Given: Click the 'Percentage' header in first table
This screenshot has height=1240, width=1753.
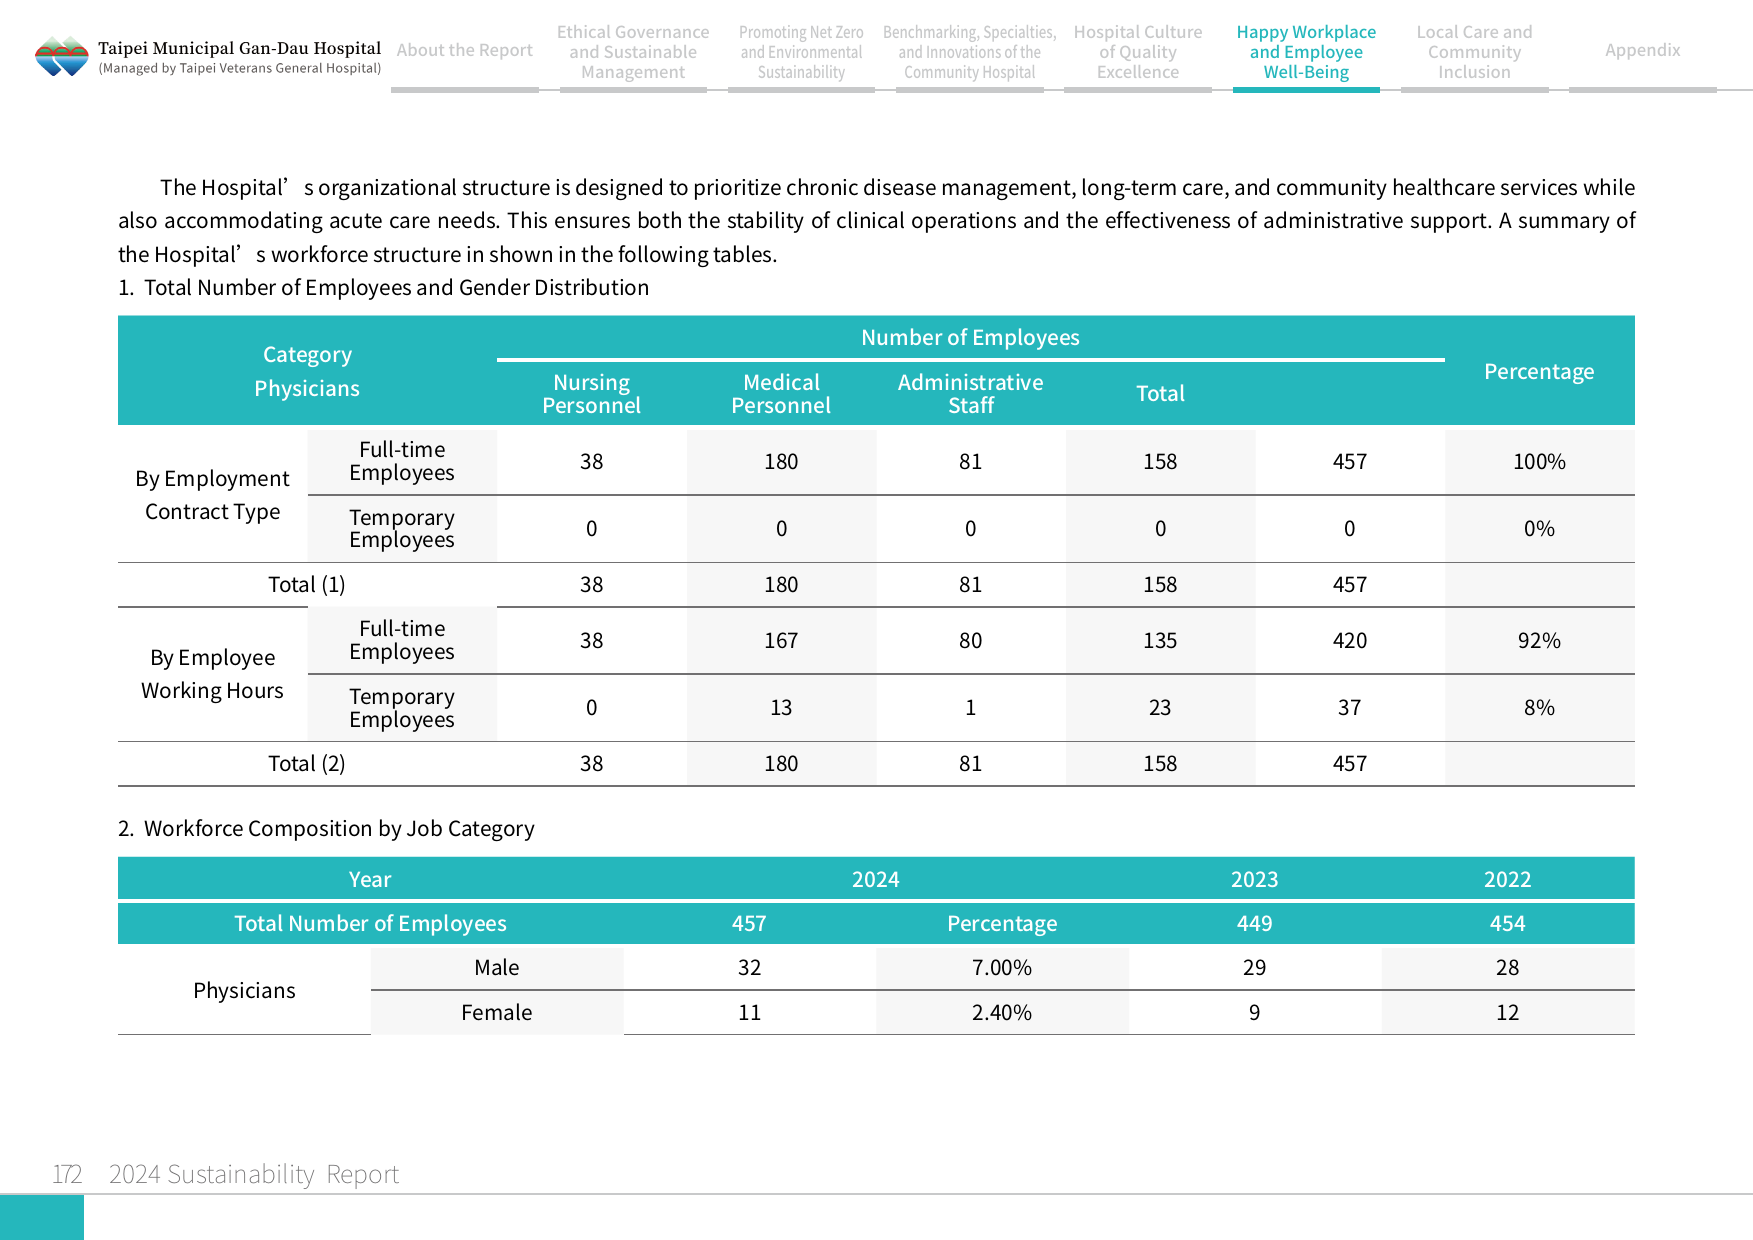Looking at the screenshot, I should [1539, 371].
